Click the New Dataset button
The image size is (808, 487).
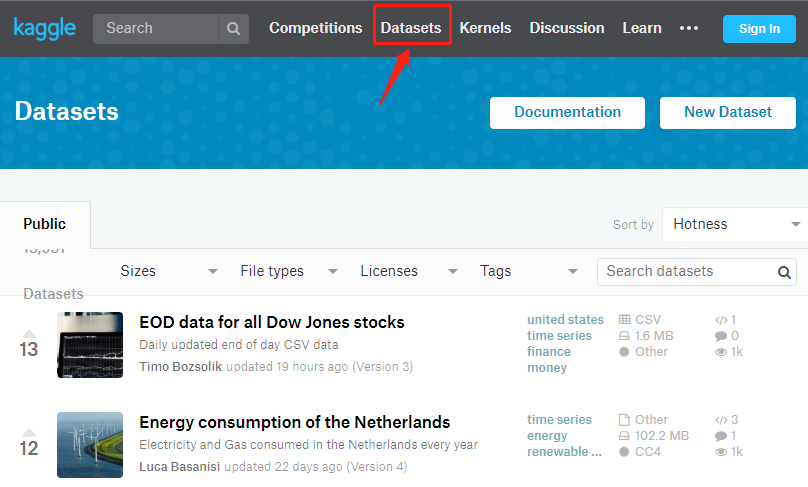click(728, 112)
